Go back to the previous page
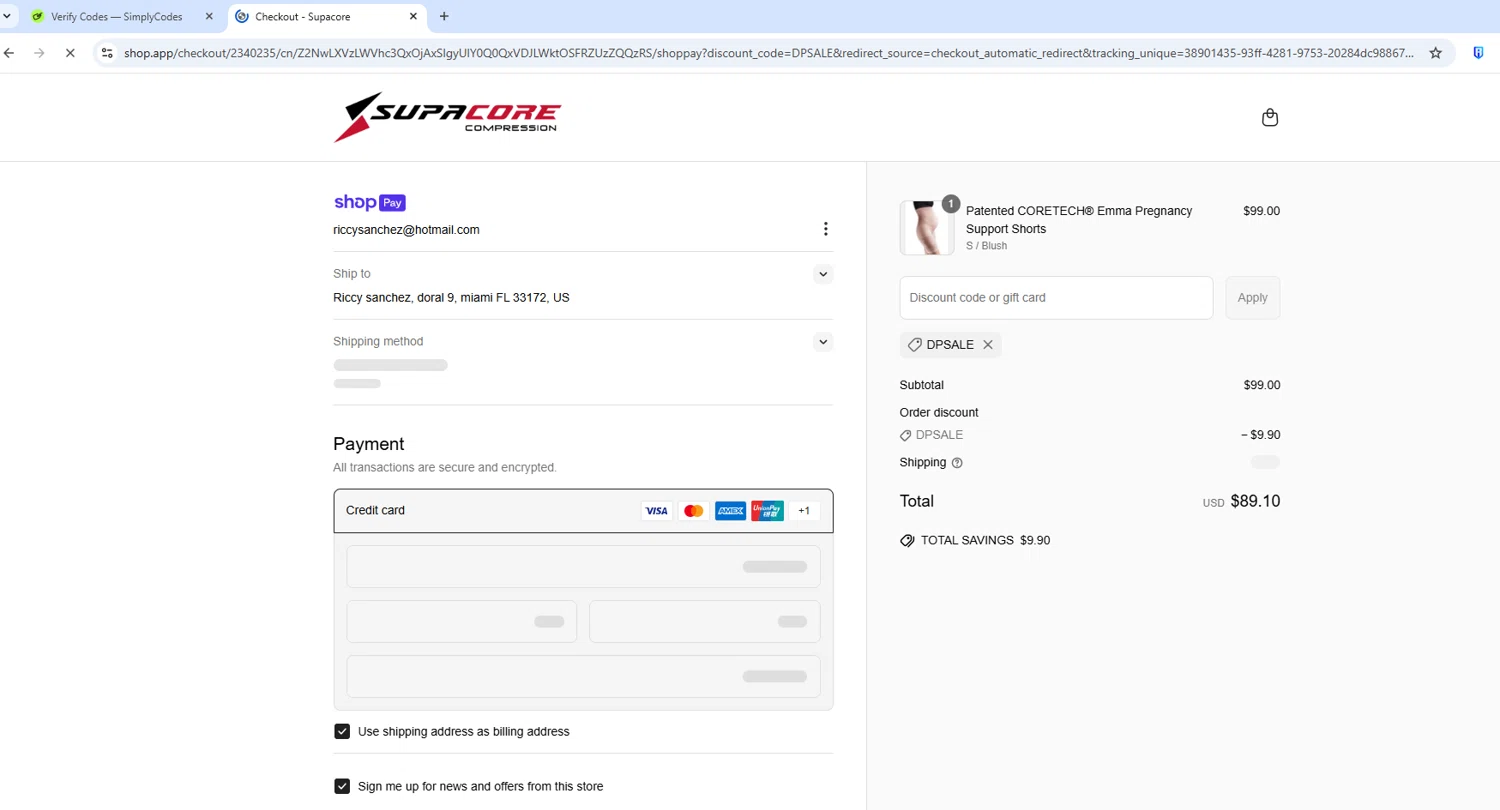 [x=9, y=53]
